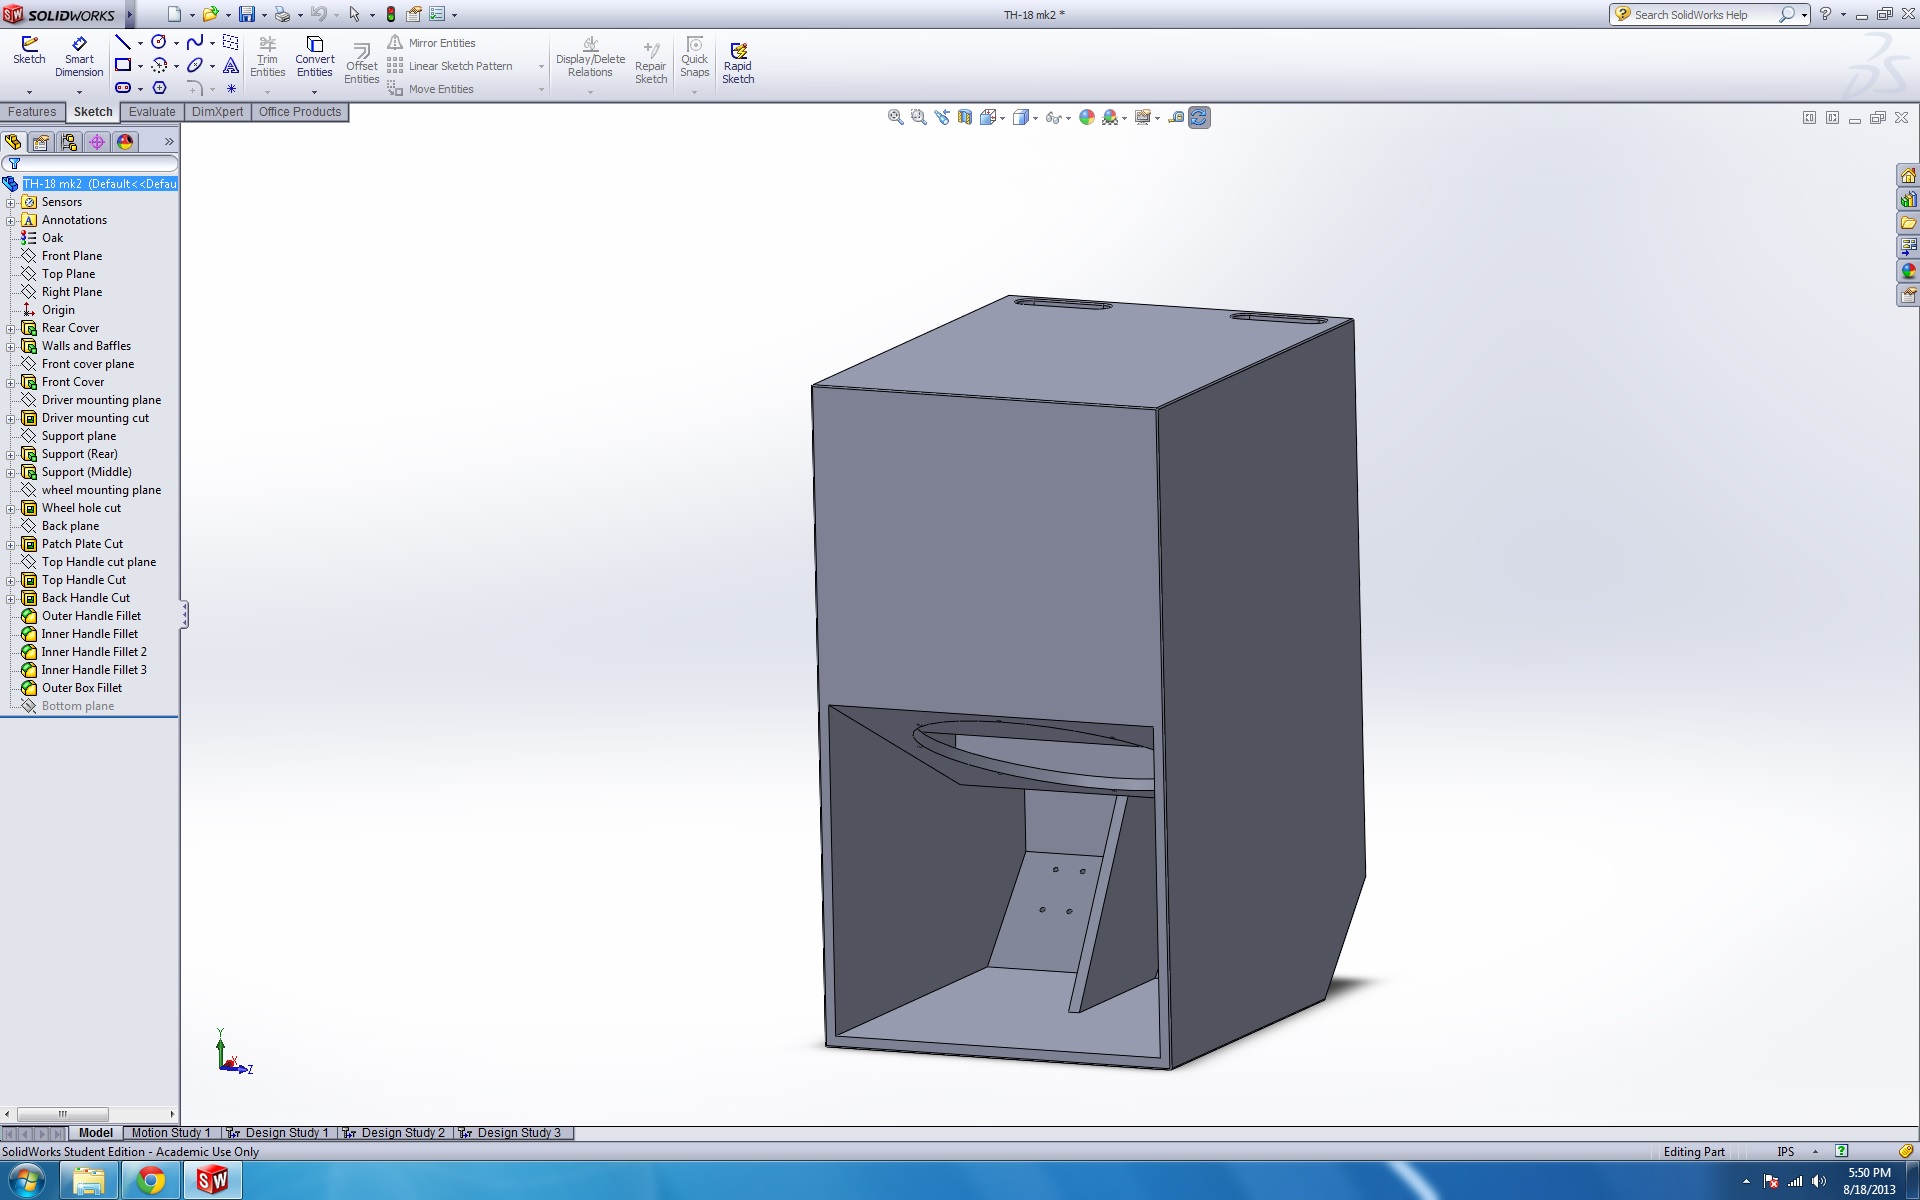Click the Quick Snaps button
This screenshot has height=1200, width=1920.
[x=694, y=57]
